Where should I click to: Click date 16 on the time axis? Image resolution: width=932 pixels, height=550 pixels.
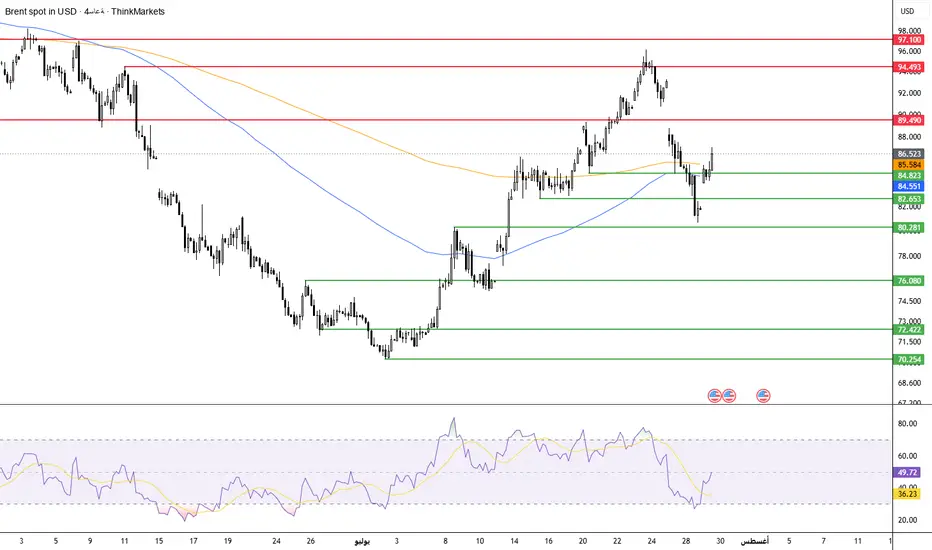(548, 541)
